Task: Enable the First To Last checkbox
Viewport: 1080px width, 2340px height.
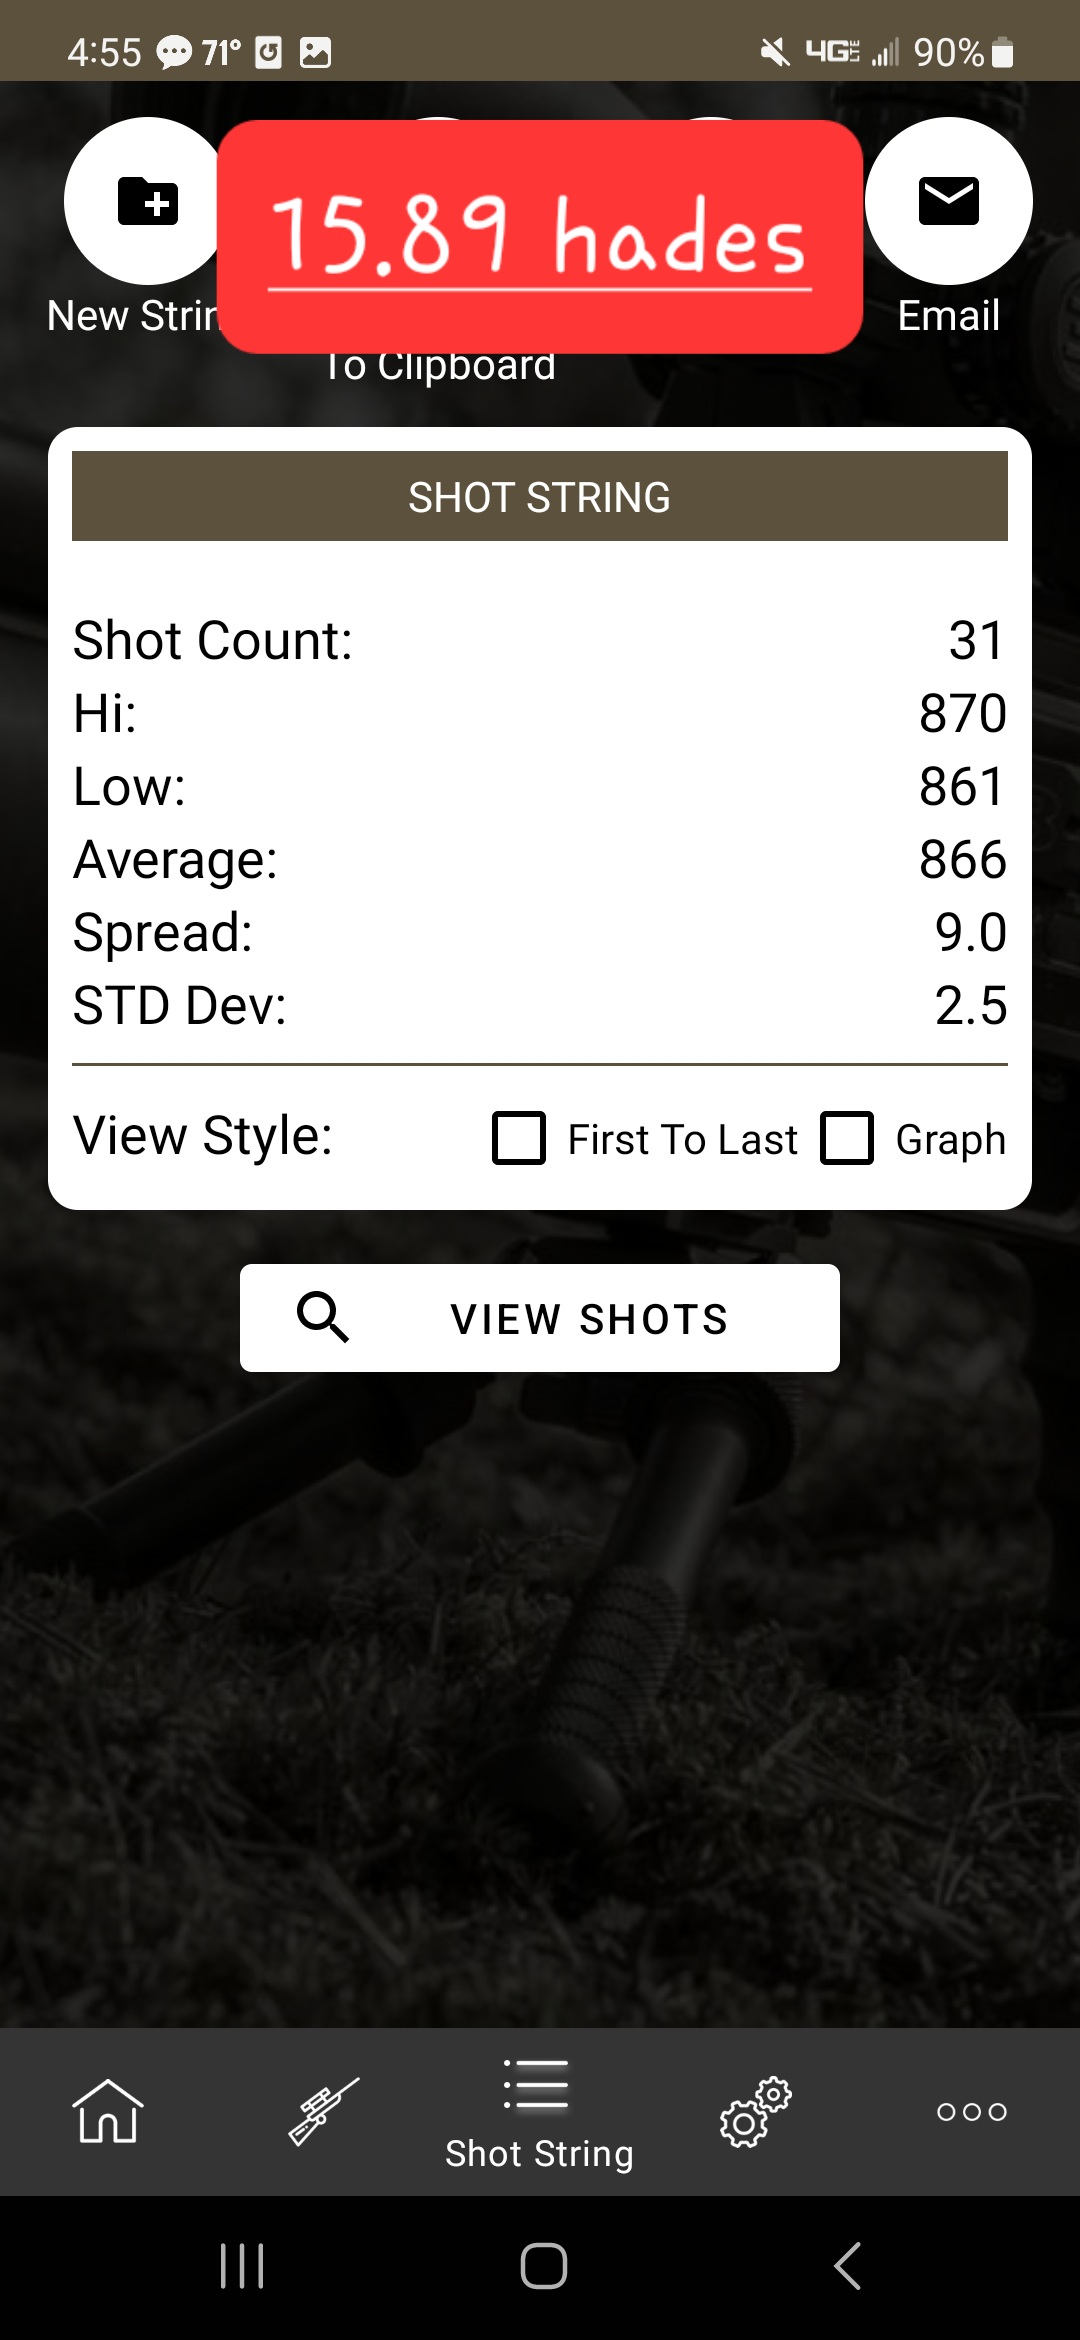Action: [x=519, y=1138]
